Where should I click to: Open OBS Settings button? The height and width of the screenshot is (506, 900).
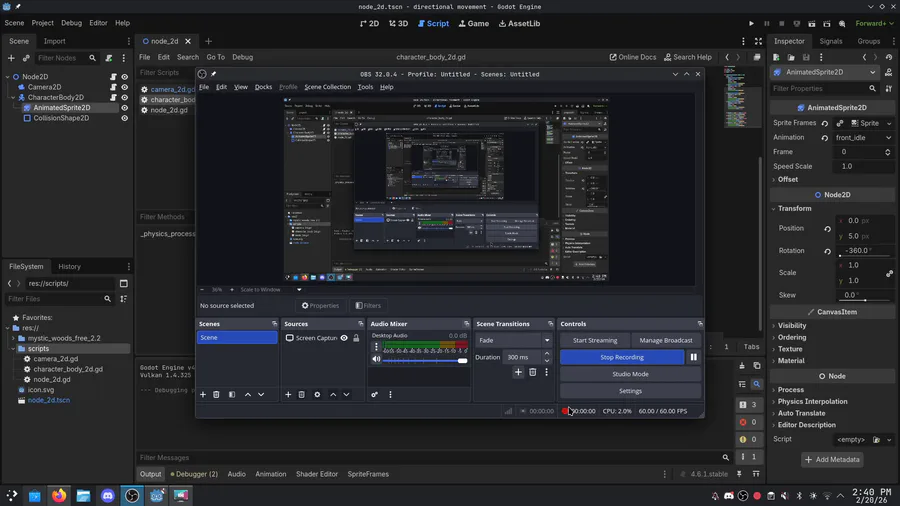click(630, 391)
